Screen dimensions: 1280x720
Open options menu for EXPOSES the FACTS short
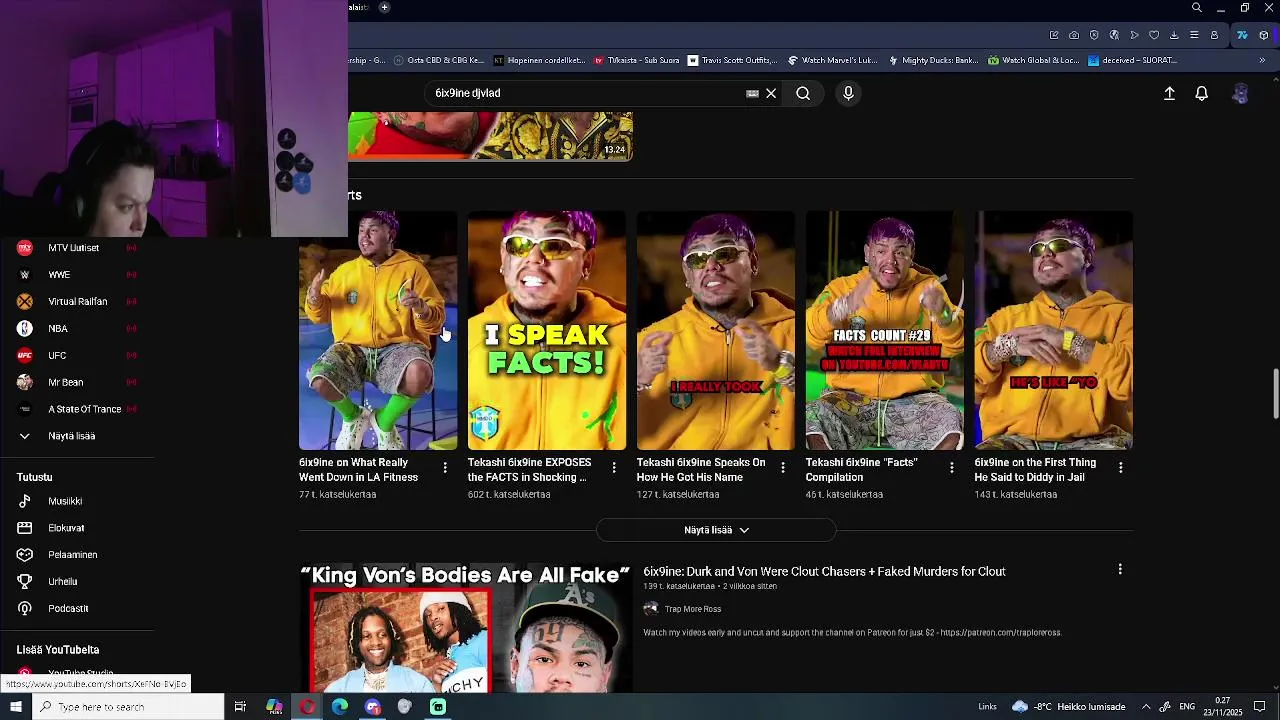(x=614, y=467)
